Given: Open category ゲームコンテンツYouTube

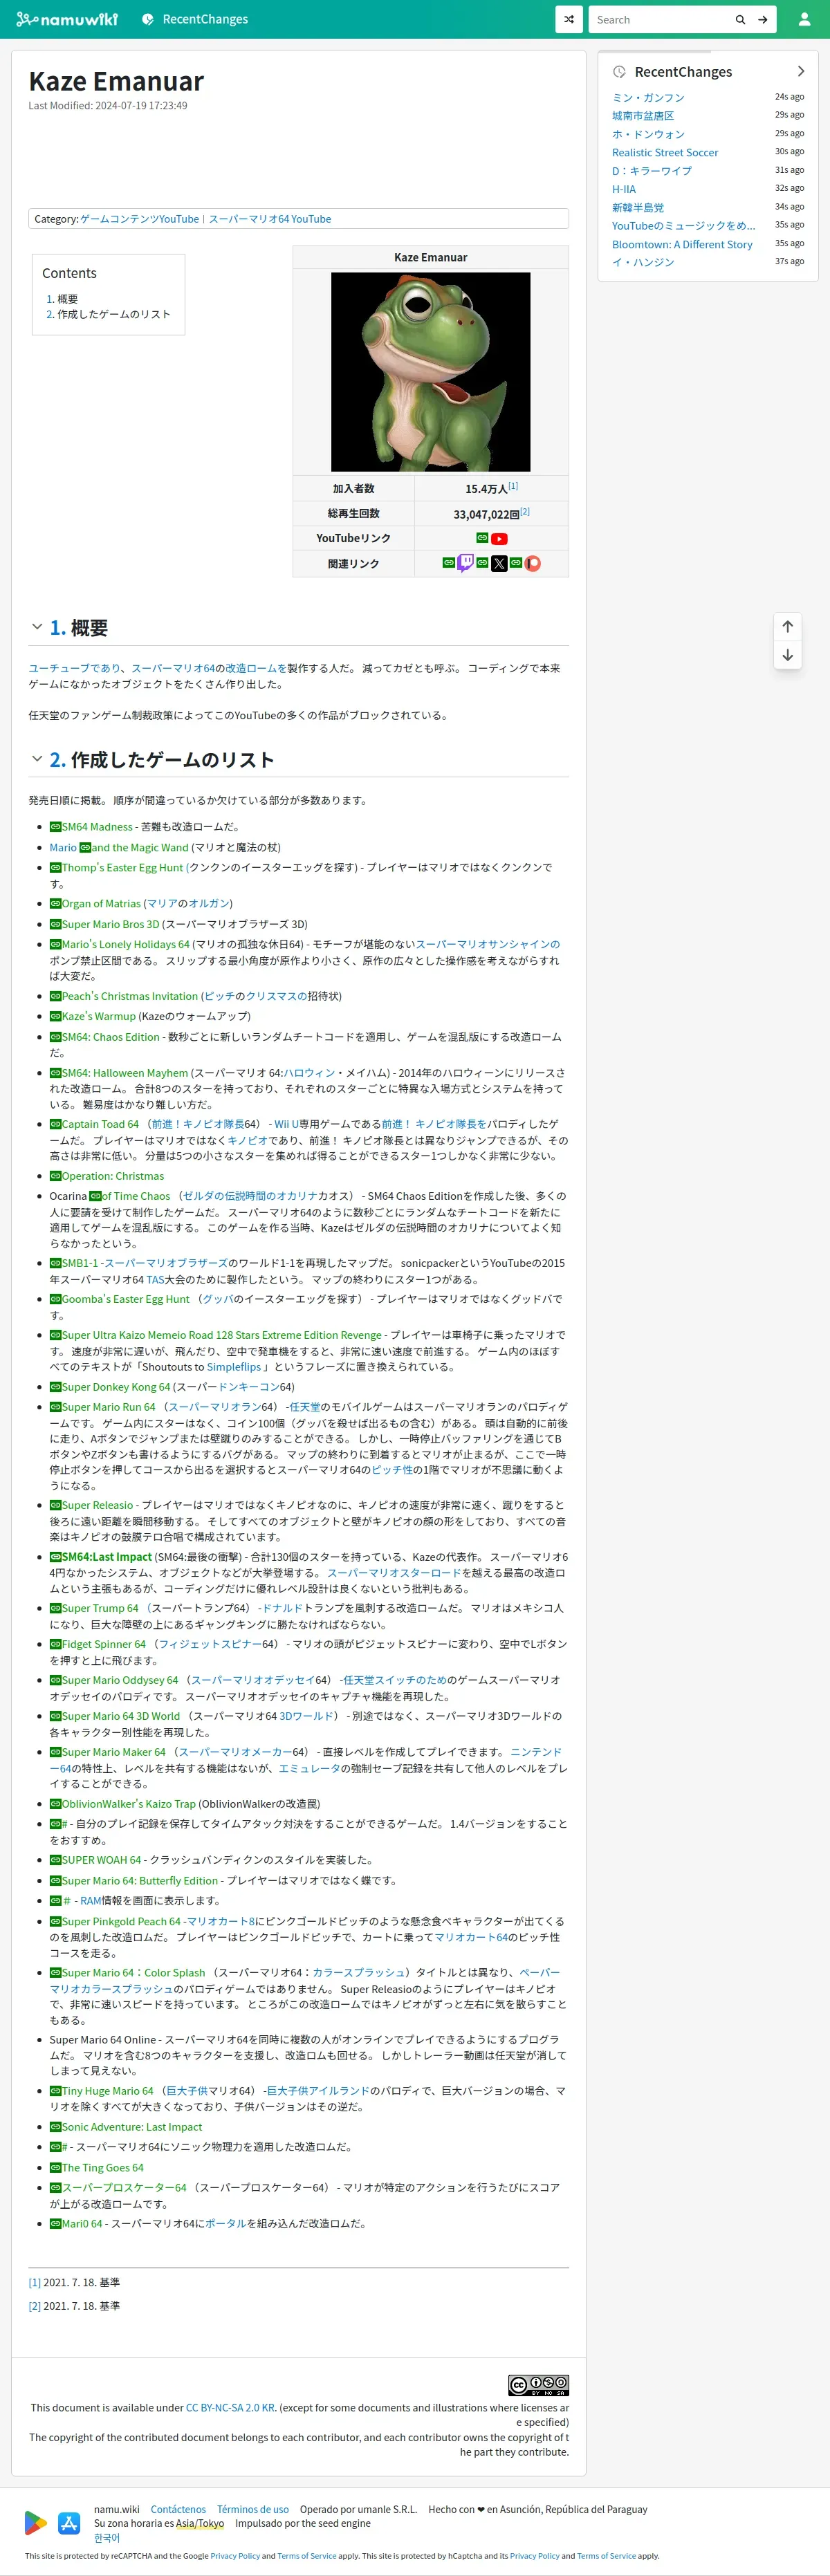Looking at the screenshot, I should 140,219.
